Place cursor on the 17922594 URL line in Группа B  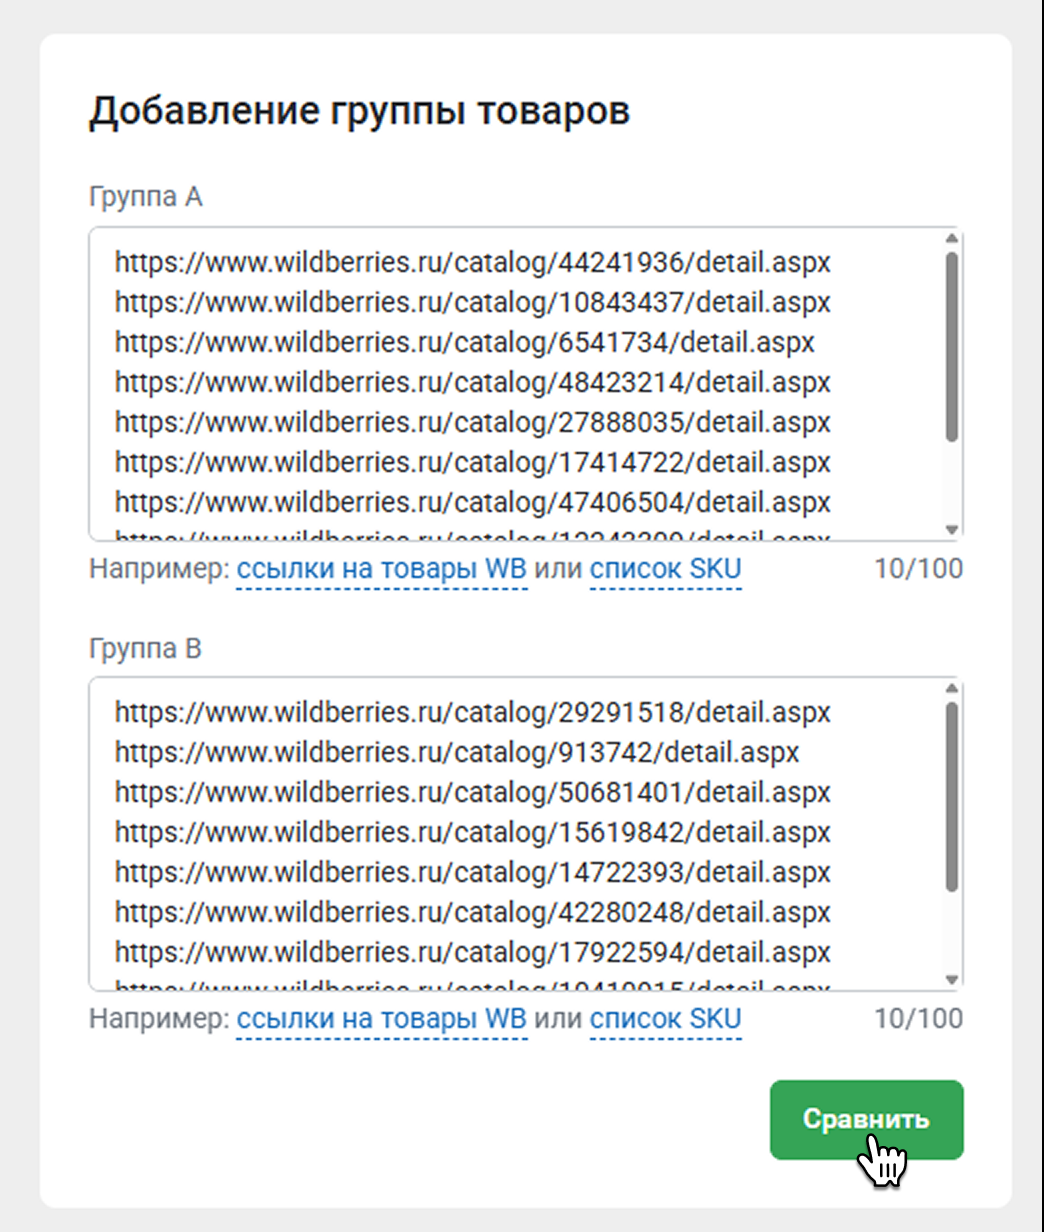point(472,953)
